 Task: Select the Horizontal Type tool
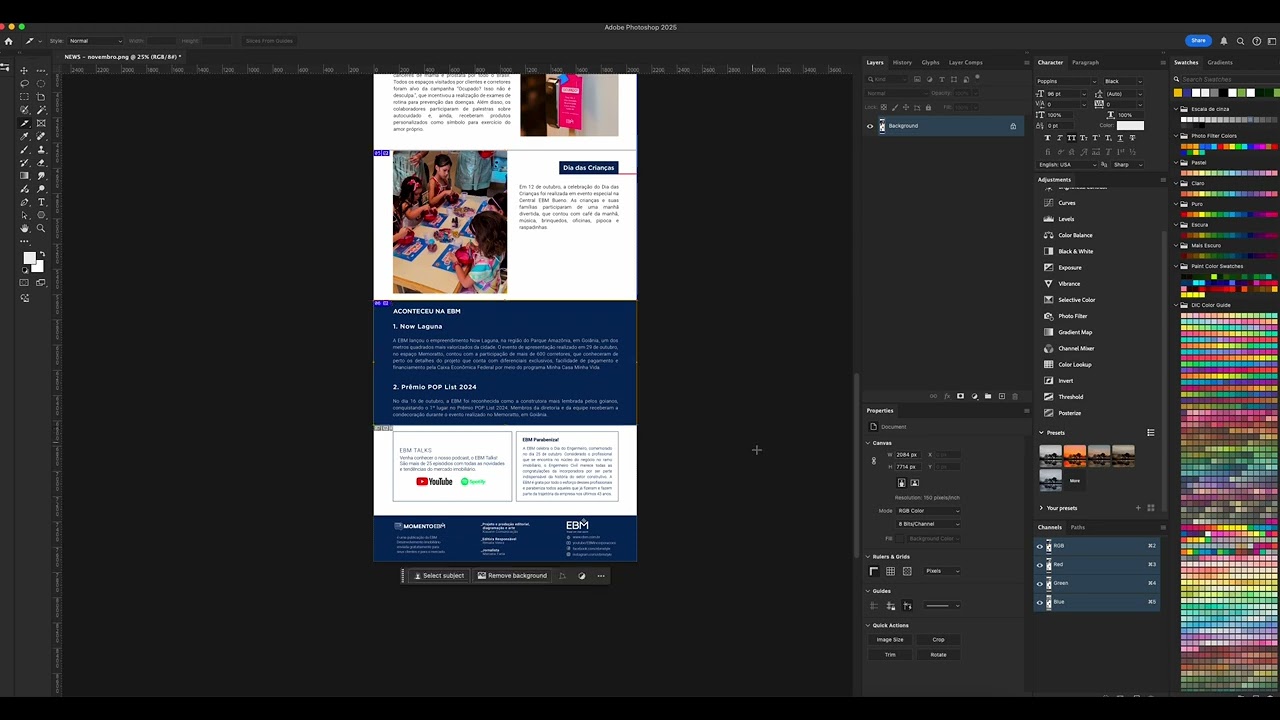click(41, 202)
